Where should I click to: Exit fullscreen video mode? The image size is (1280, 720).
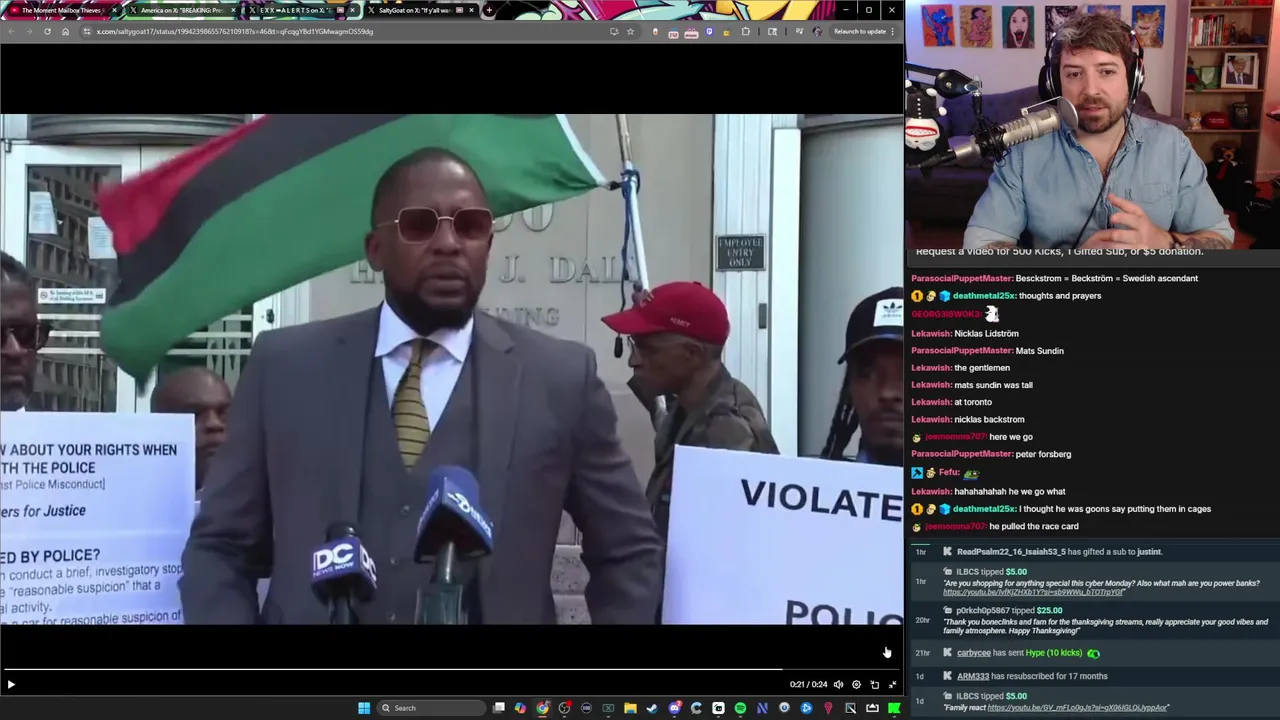pos(892,684)
